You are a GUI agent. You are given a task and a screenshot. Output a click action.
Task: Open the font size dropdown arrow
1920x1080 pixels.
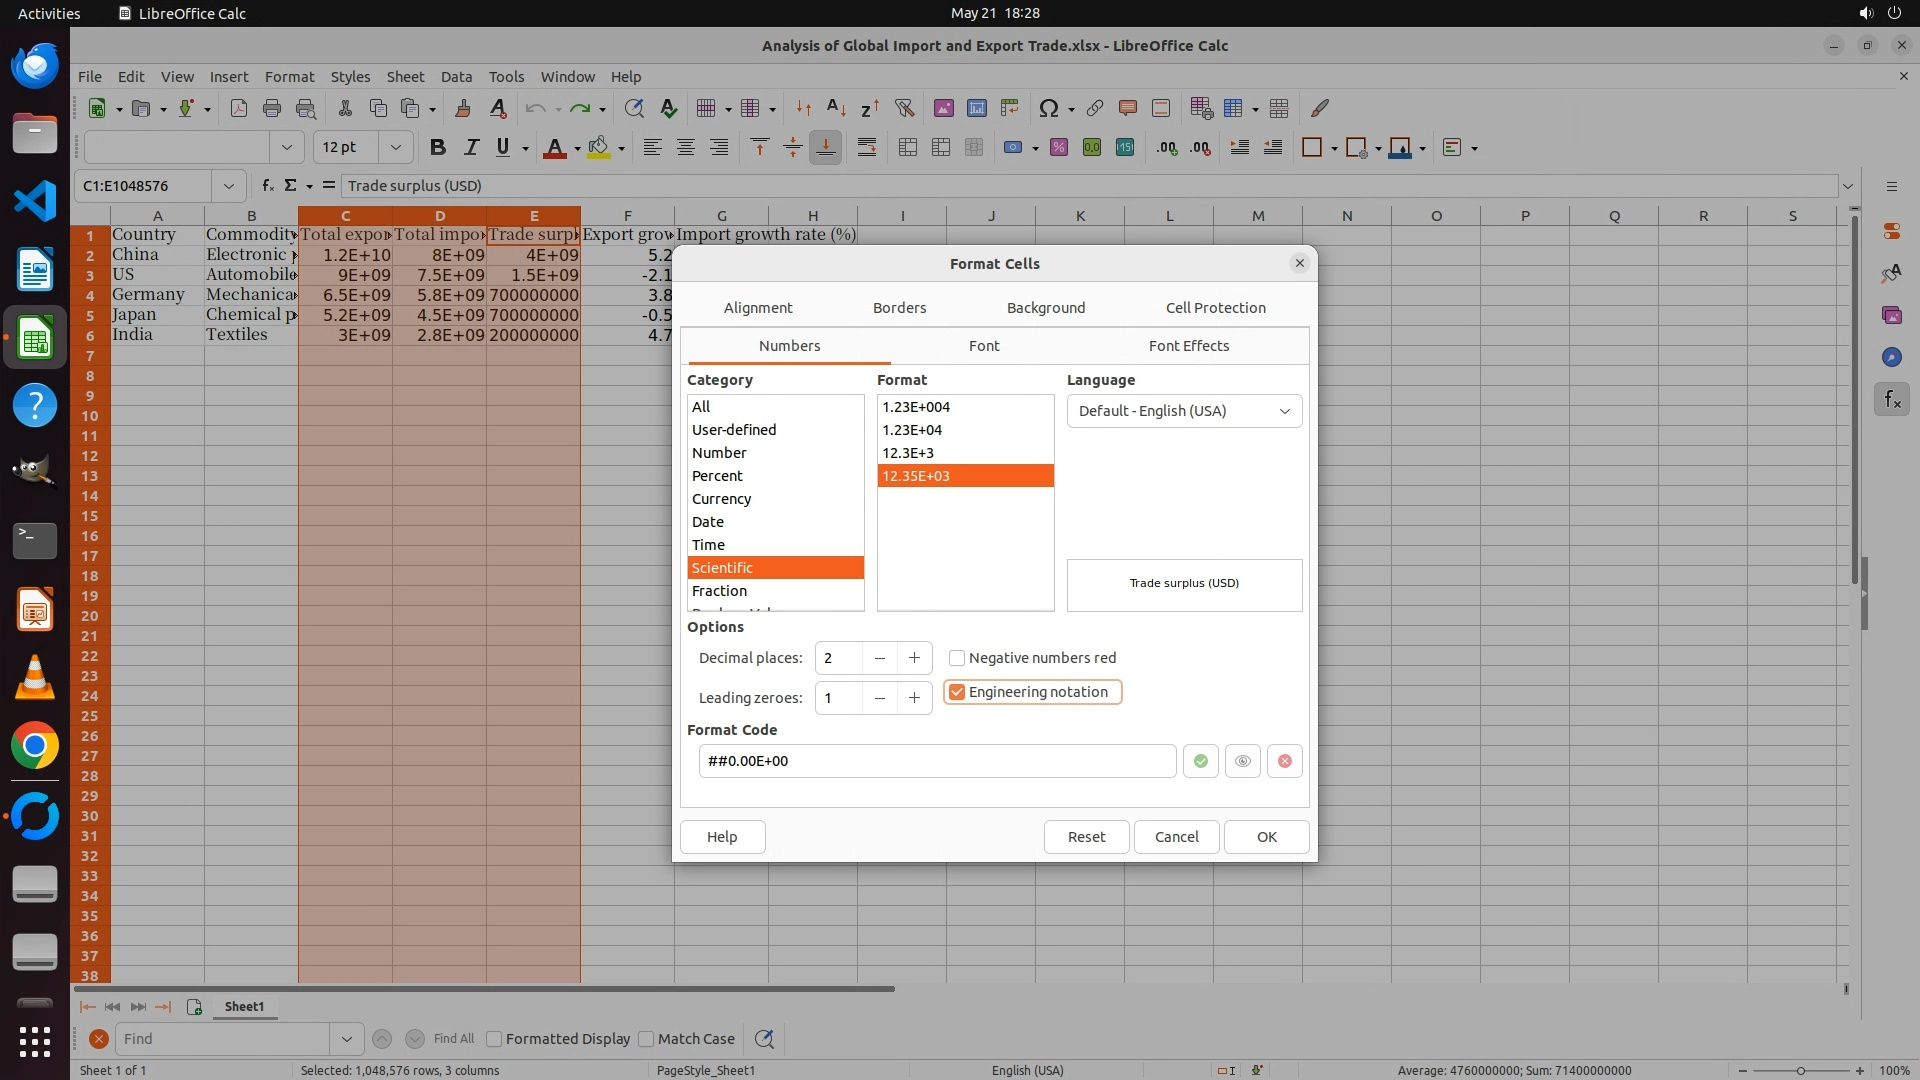coord(396,147)
